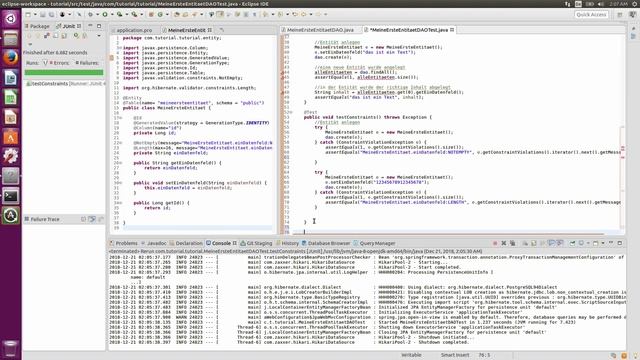Open the Open Perspective icon
The width and height of the screenshot is (640, 360).
620,14
